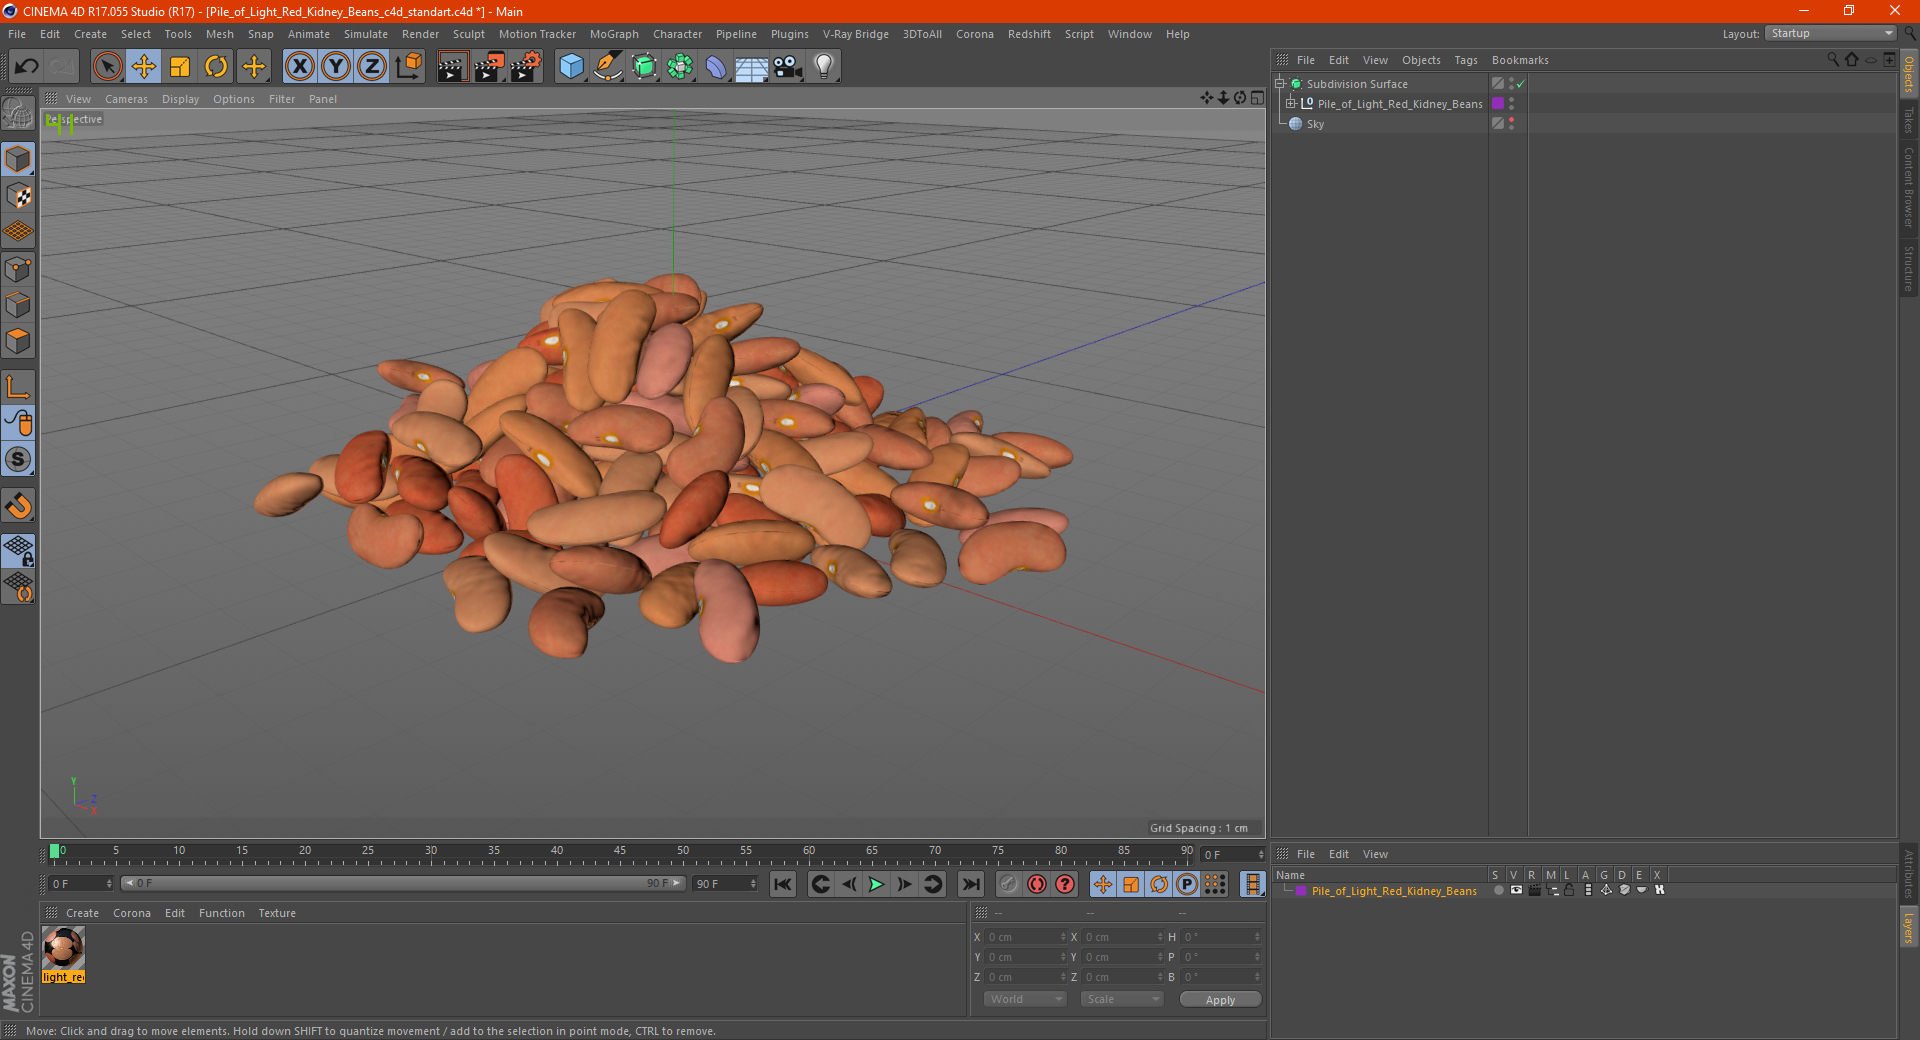
Task: Click Render View clapperboard icon
Action: point(452,67)
